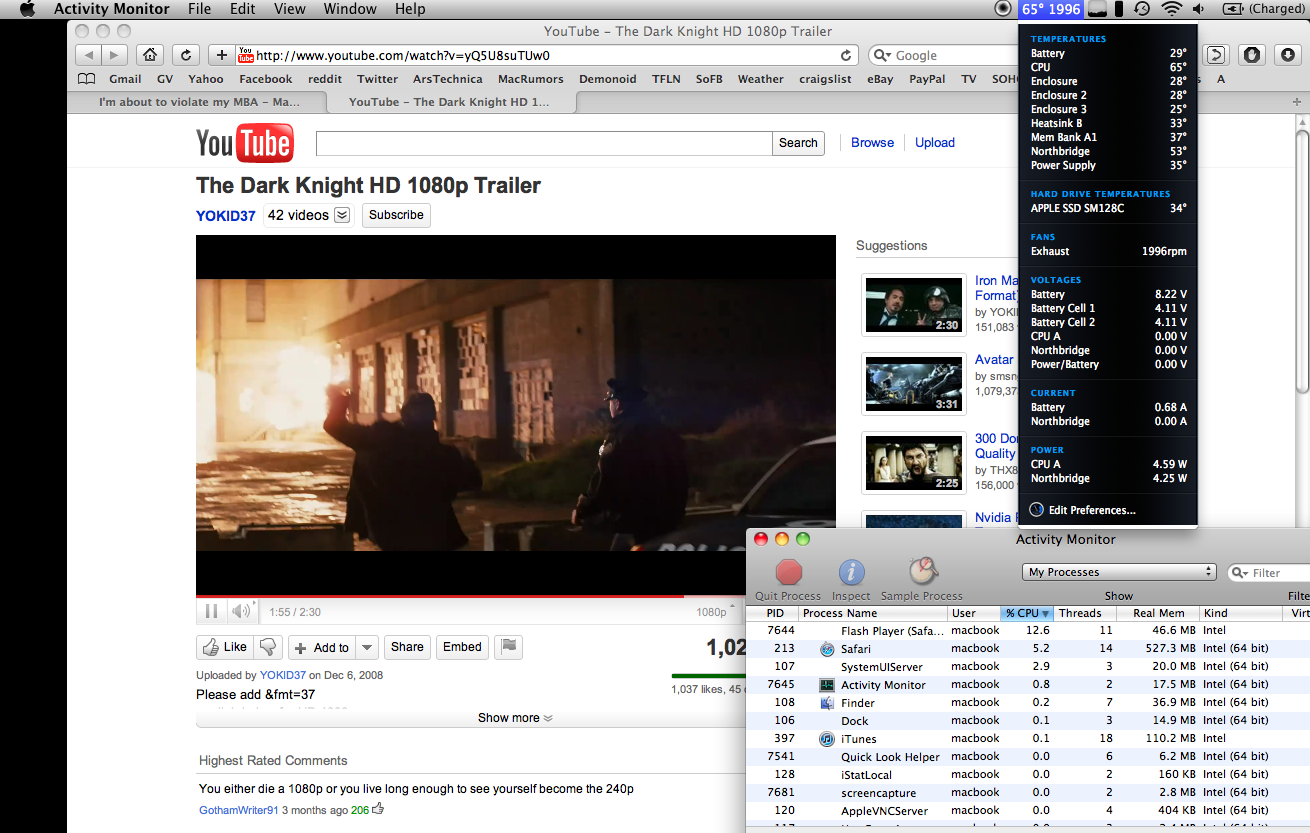Viewport: 1310px width, 833px height.
Task: Click the GothamWriter91 commenter link
Action: (239, 810)
